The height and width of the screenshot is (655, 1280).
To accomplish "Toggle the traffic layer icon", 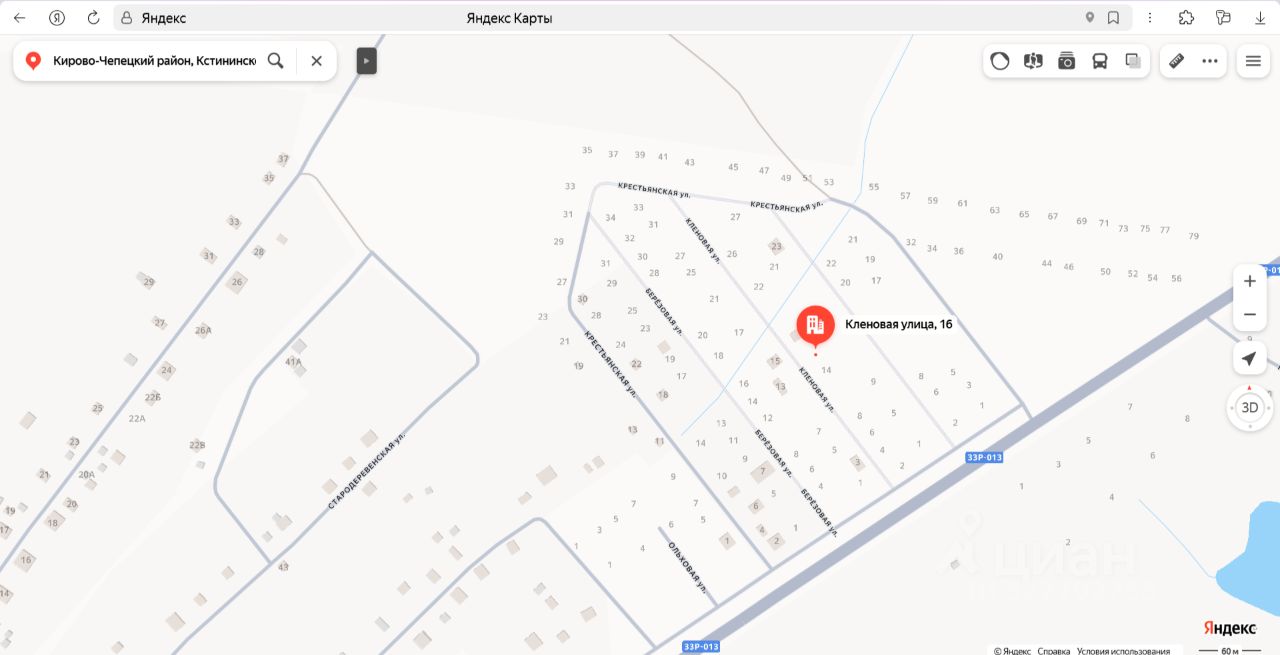I will click(x=1000, y=61).
